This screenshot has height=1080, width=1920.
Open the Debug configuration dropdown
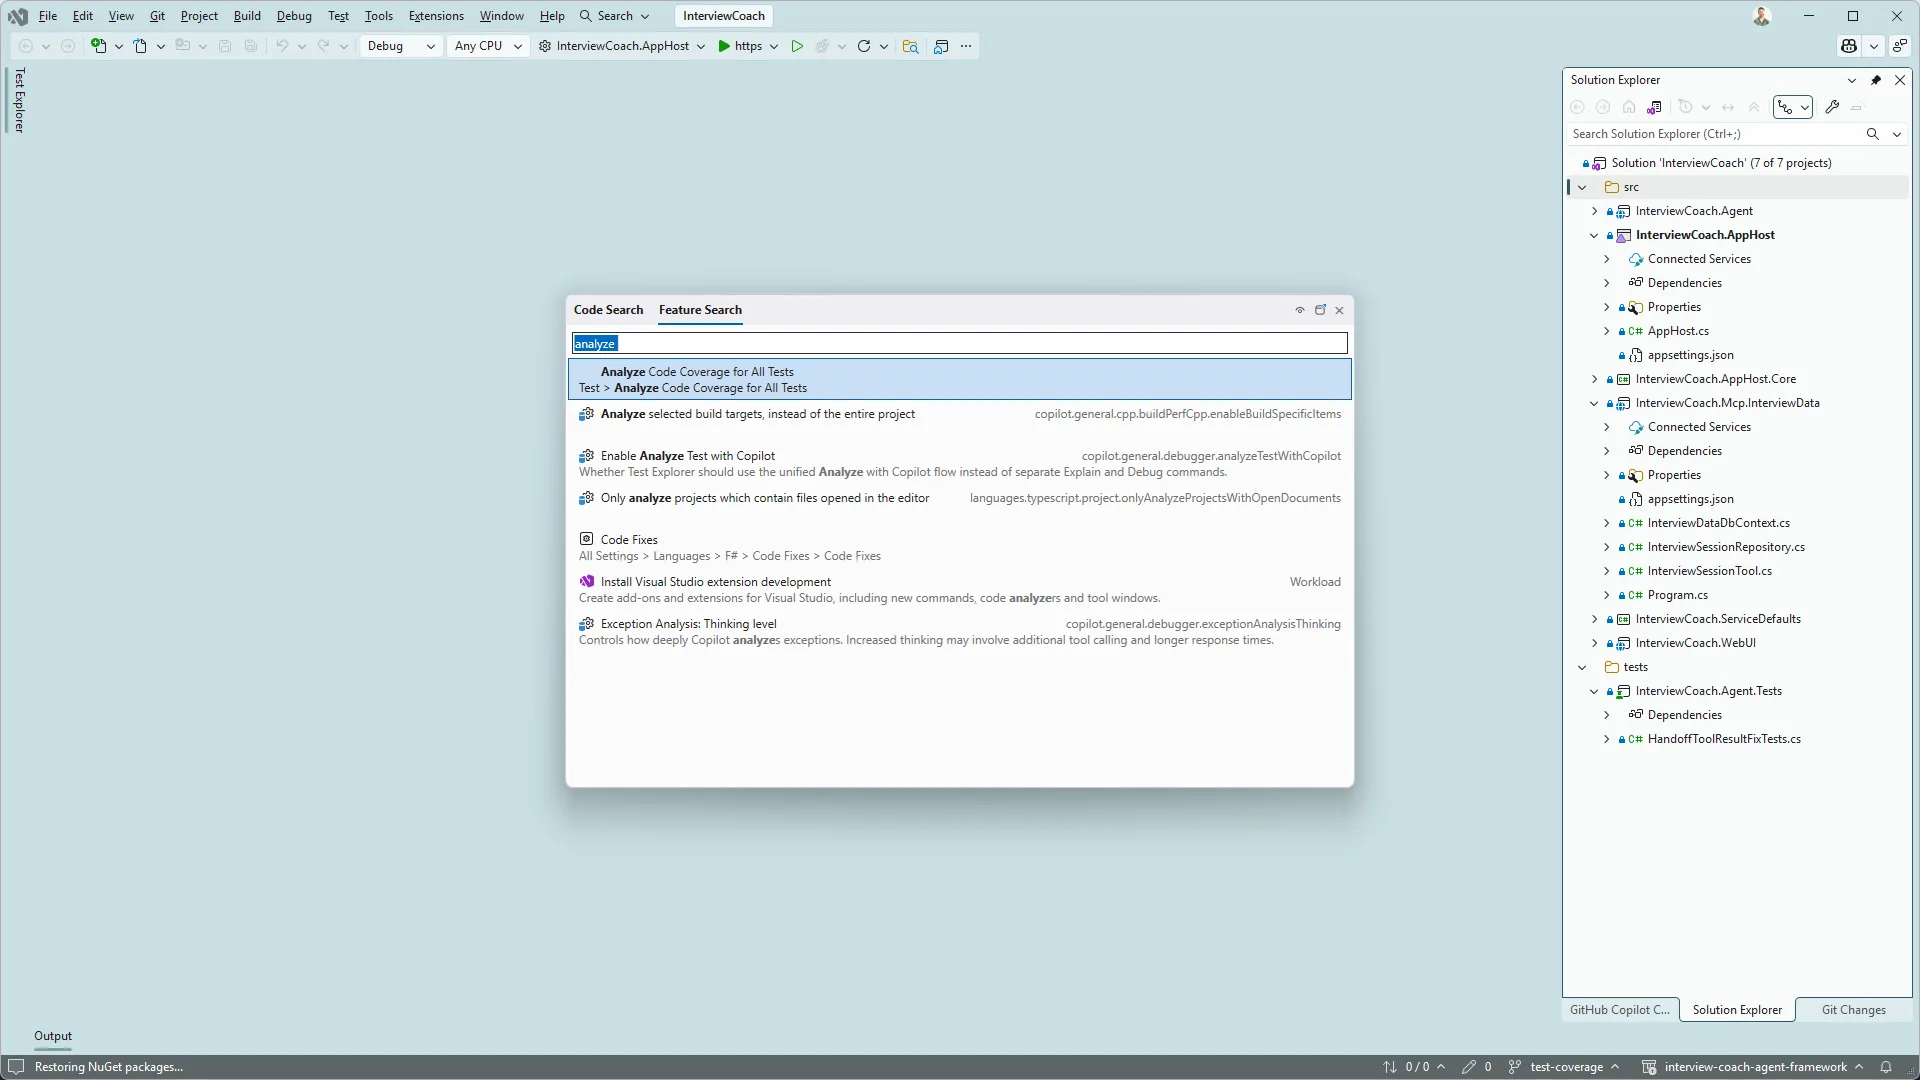tap(400, 46)
